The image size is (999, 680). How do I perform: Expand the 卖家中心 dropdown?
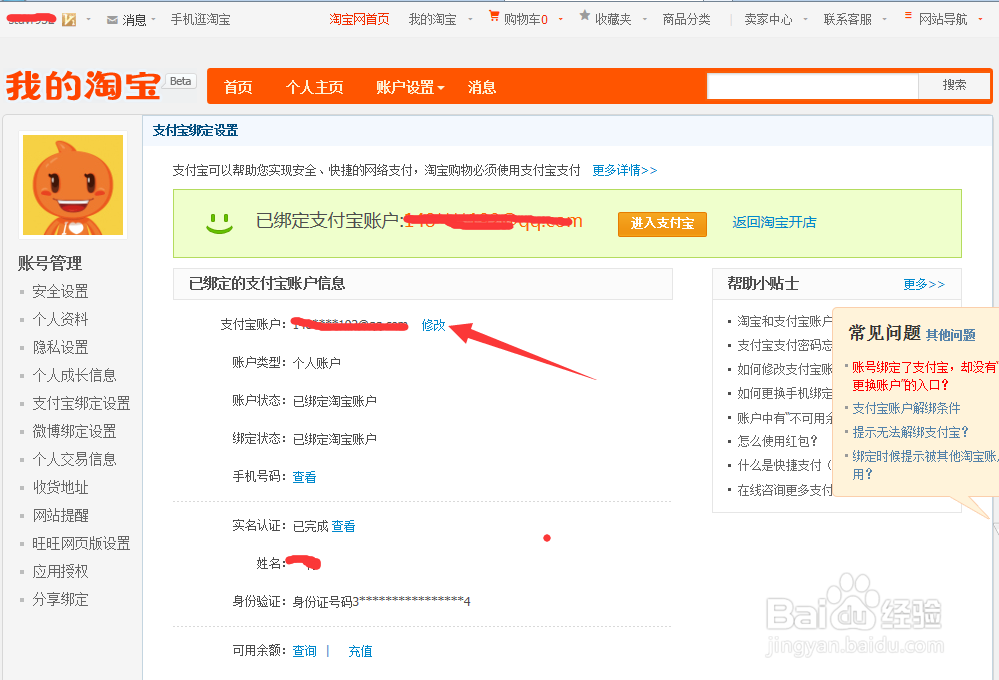click(805, 20)
